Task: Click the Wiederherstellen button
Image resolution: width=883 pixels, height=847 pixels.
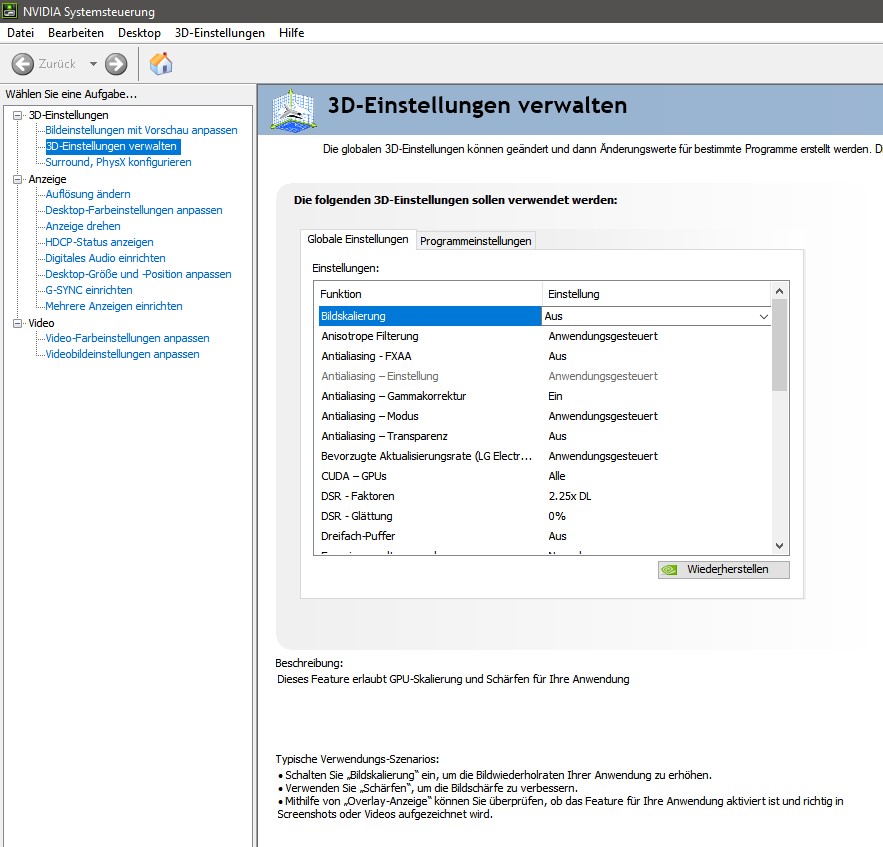Action: [724, 569]
